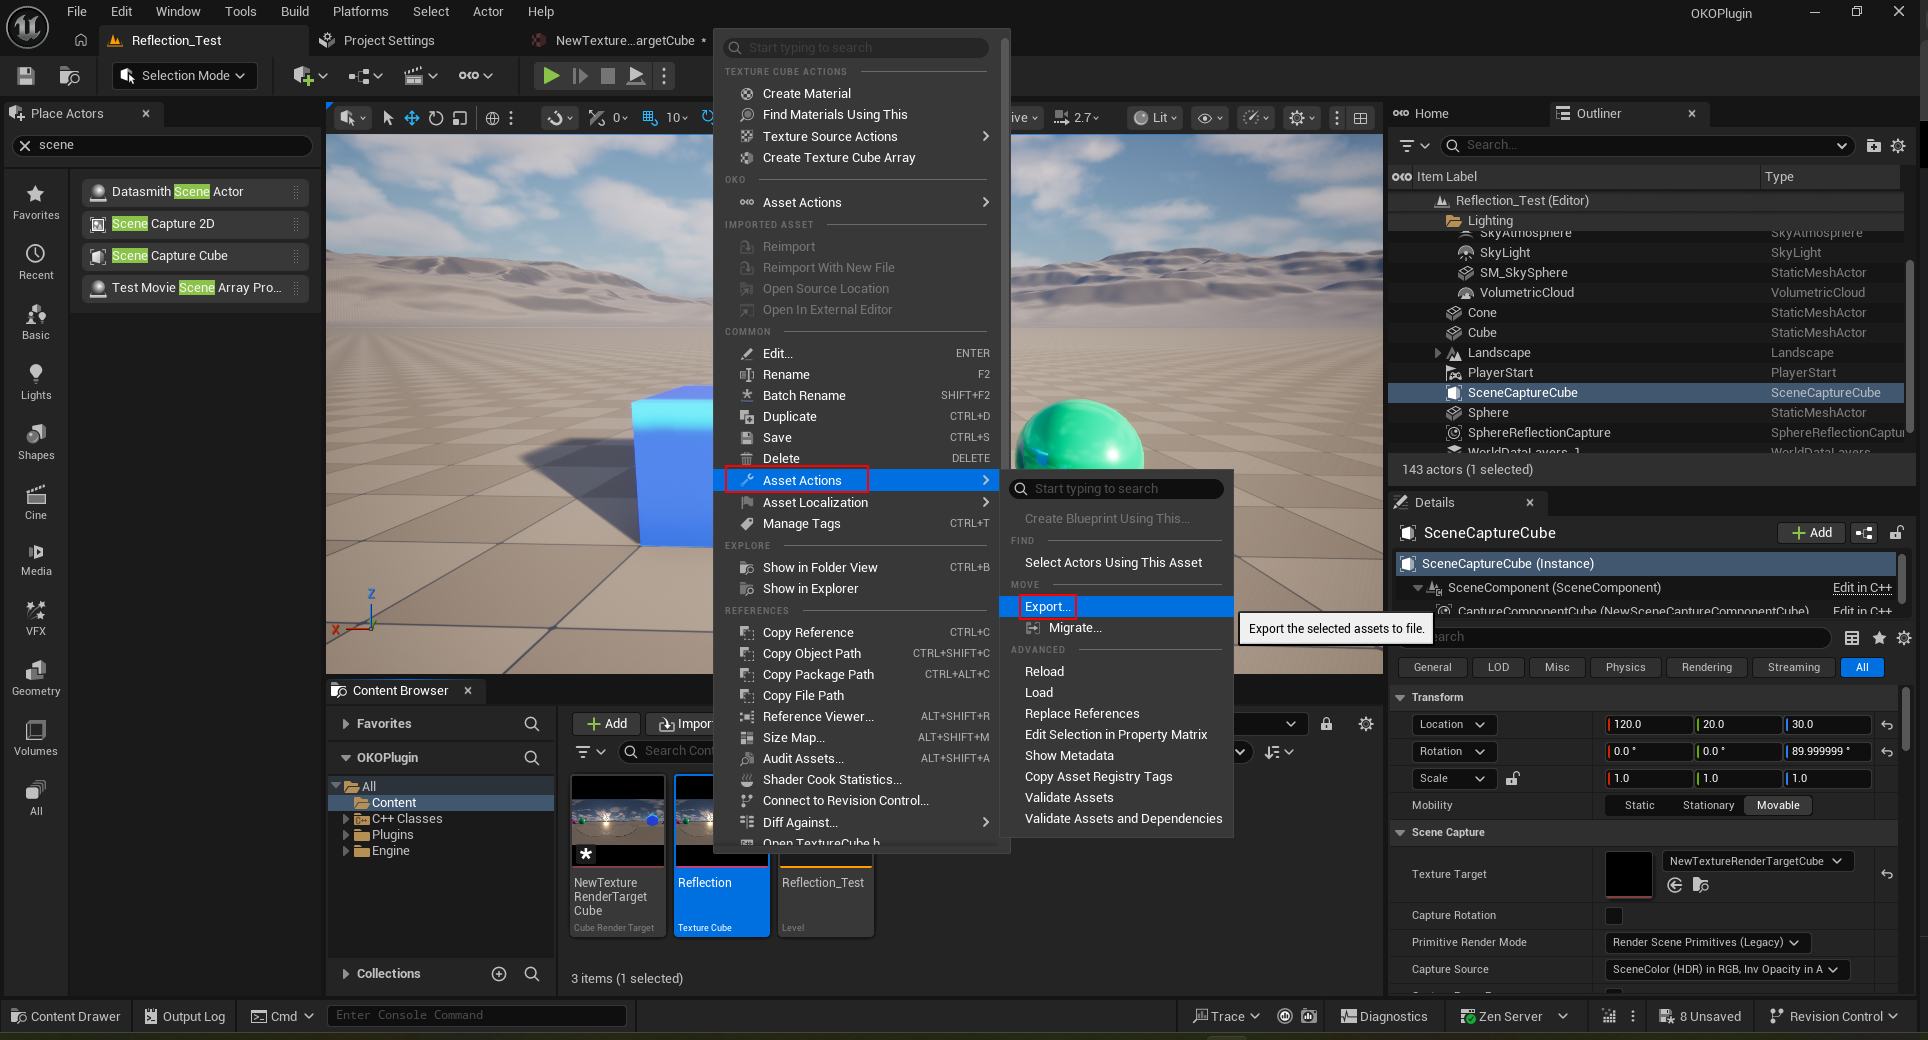The width and height of the screenshot is (1928, 1040).
Task: Click the console command input field
Action: tap(477, 1016)
